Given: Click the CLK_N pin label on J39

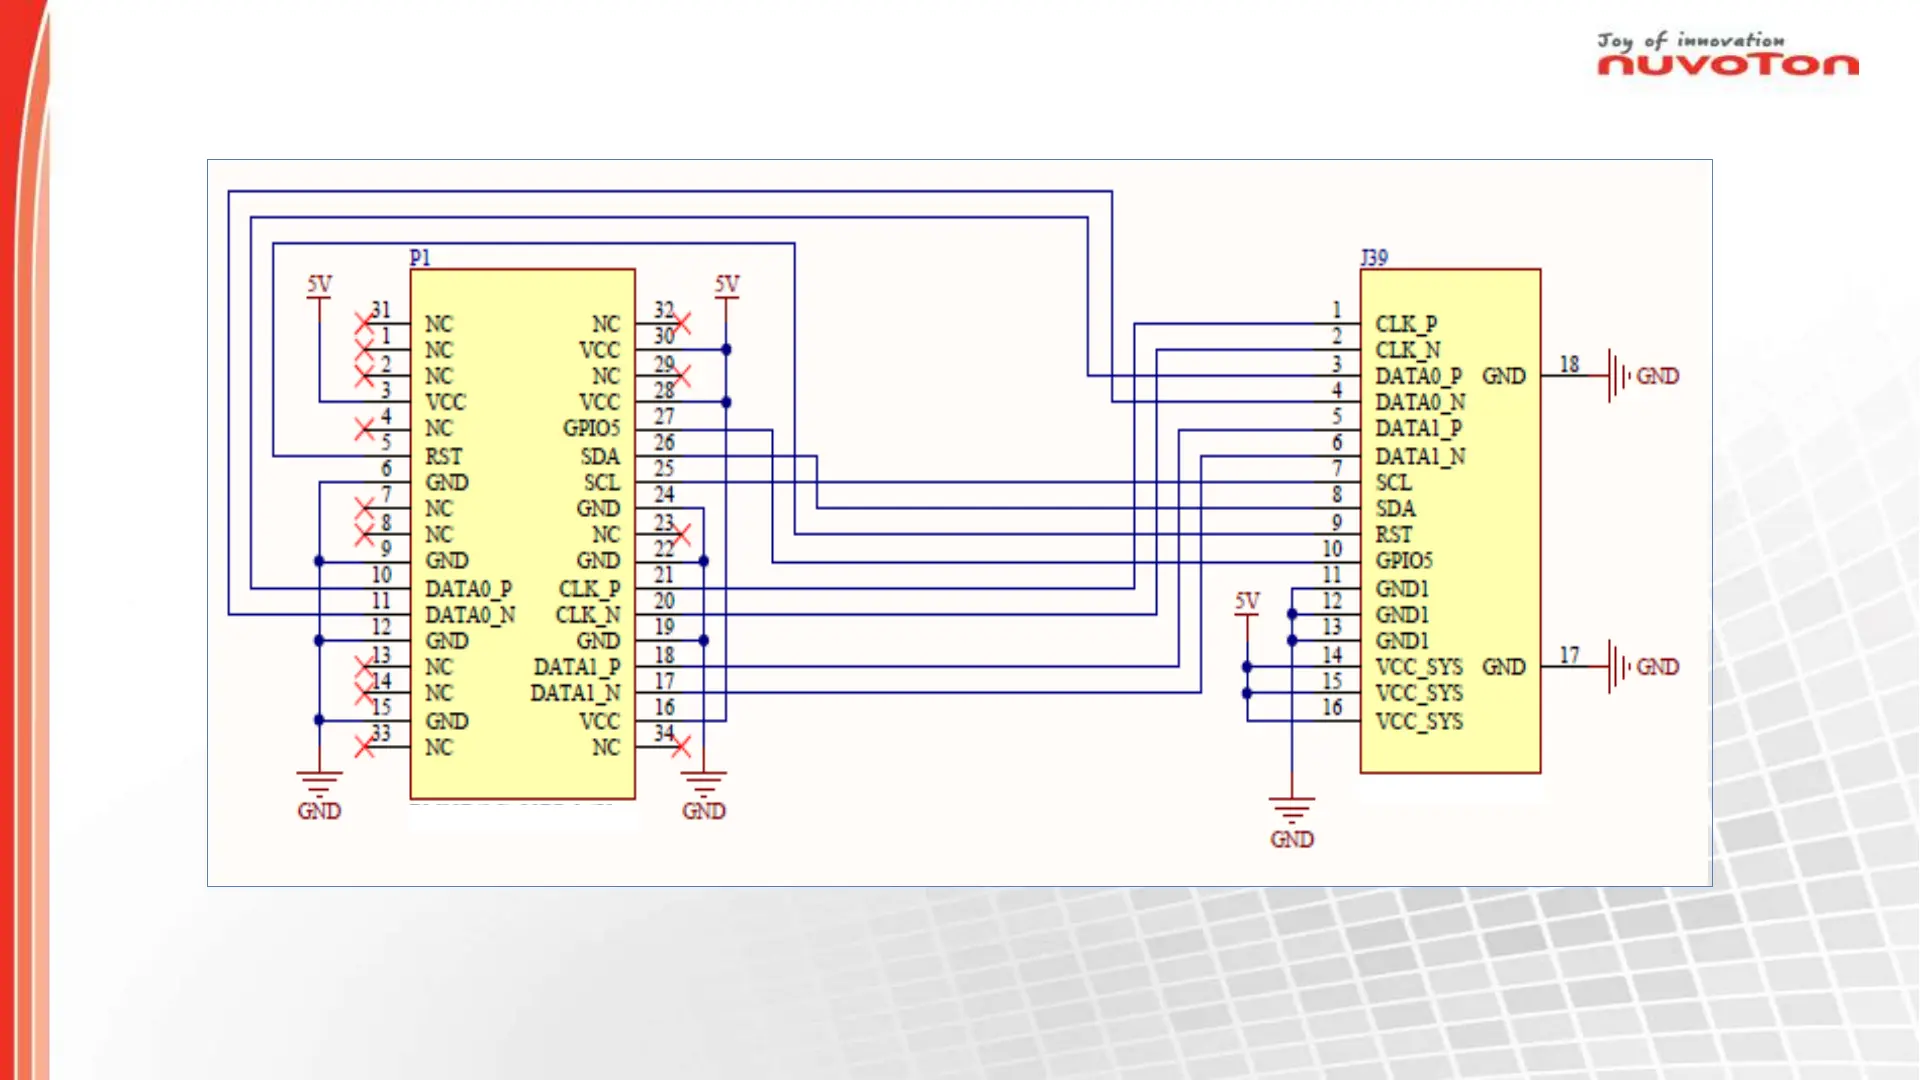Looking at the screenshot, I should click(1408, 350).
